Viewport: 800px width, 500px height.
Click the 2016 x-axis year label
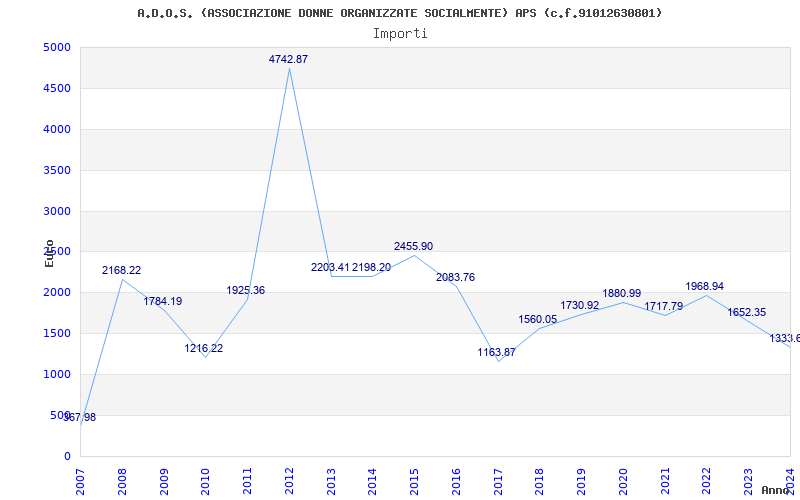(x=456, y=482)
